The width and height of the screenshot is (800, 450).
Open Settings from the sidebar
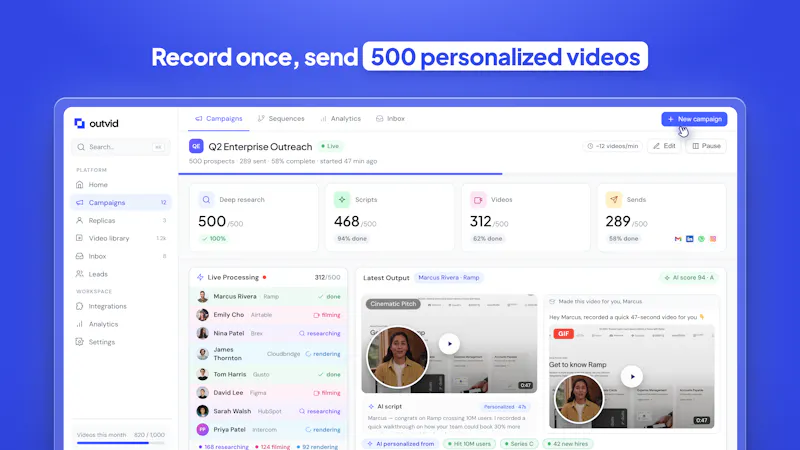tap(120, 342)
